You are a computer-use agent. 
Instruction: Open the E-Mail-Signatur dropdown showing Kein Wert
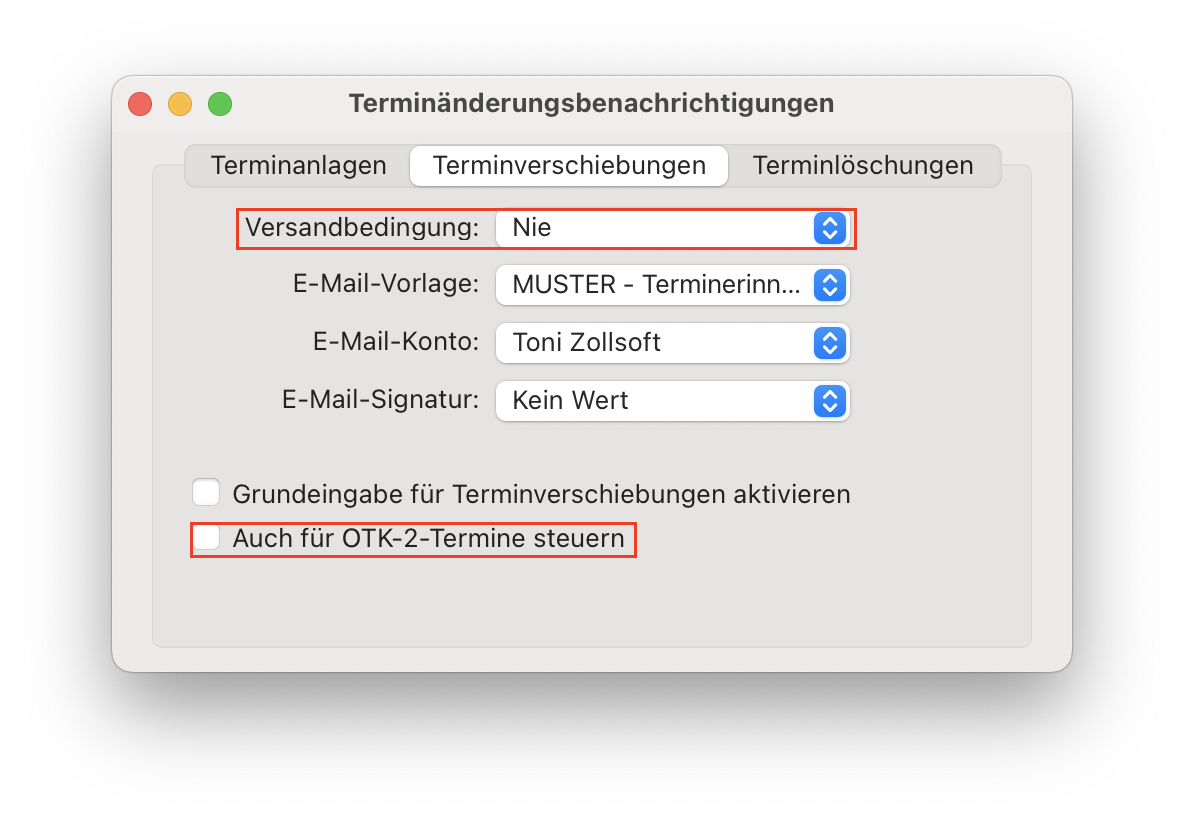(x=672, y=401)
